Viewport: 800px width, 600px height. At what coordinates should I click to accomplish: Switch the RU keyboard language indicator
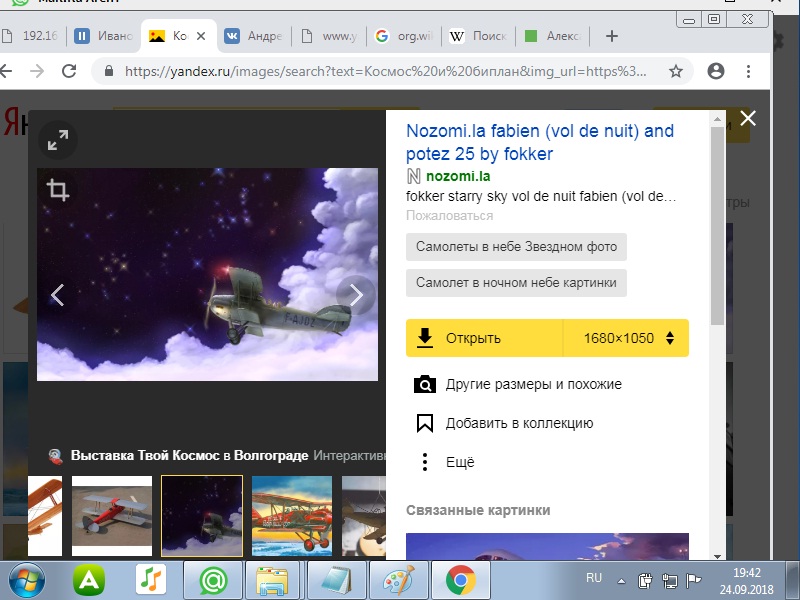[x=594, y=578]
